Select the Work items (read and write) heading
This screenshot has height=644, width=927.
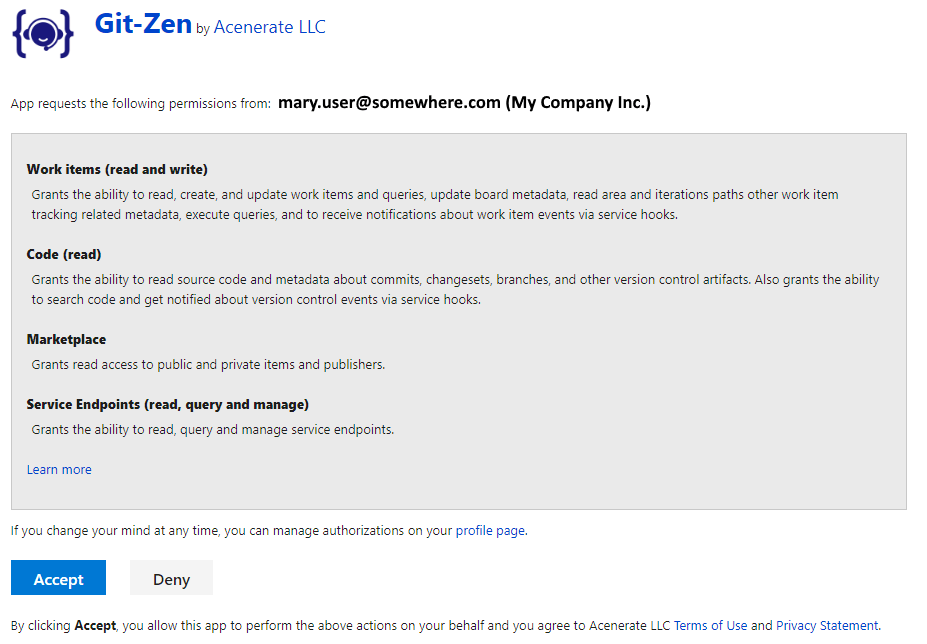[x=117, y=169]
